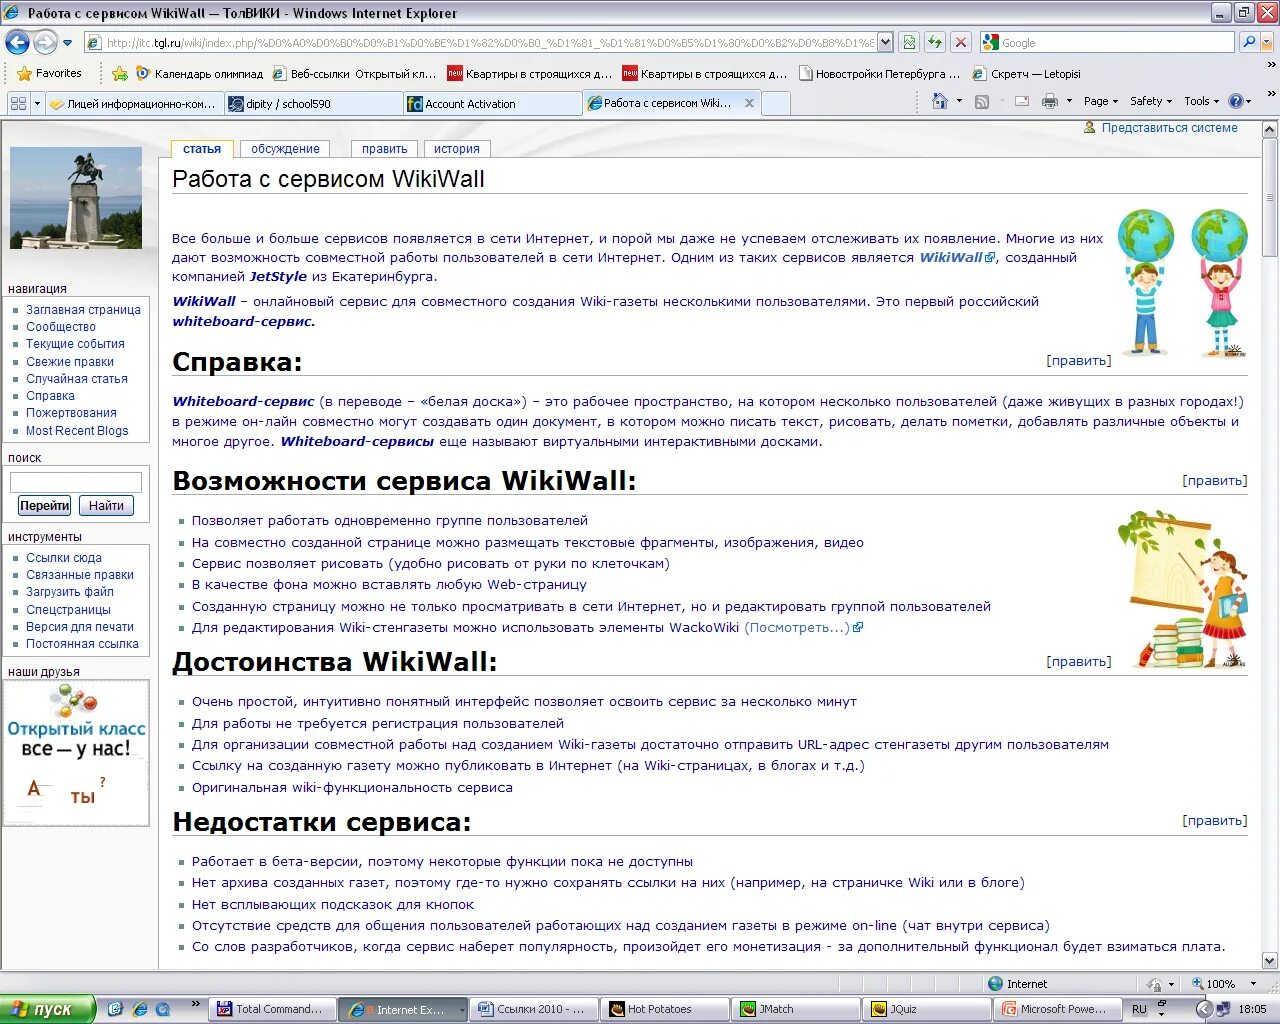Click the browser Back arrow button
This screenshot has height=1024, width=1280.
pyautogui.click(x=17, y=42)
